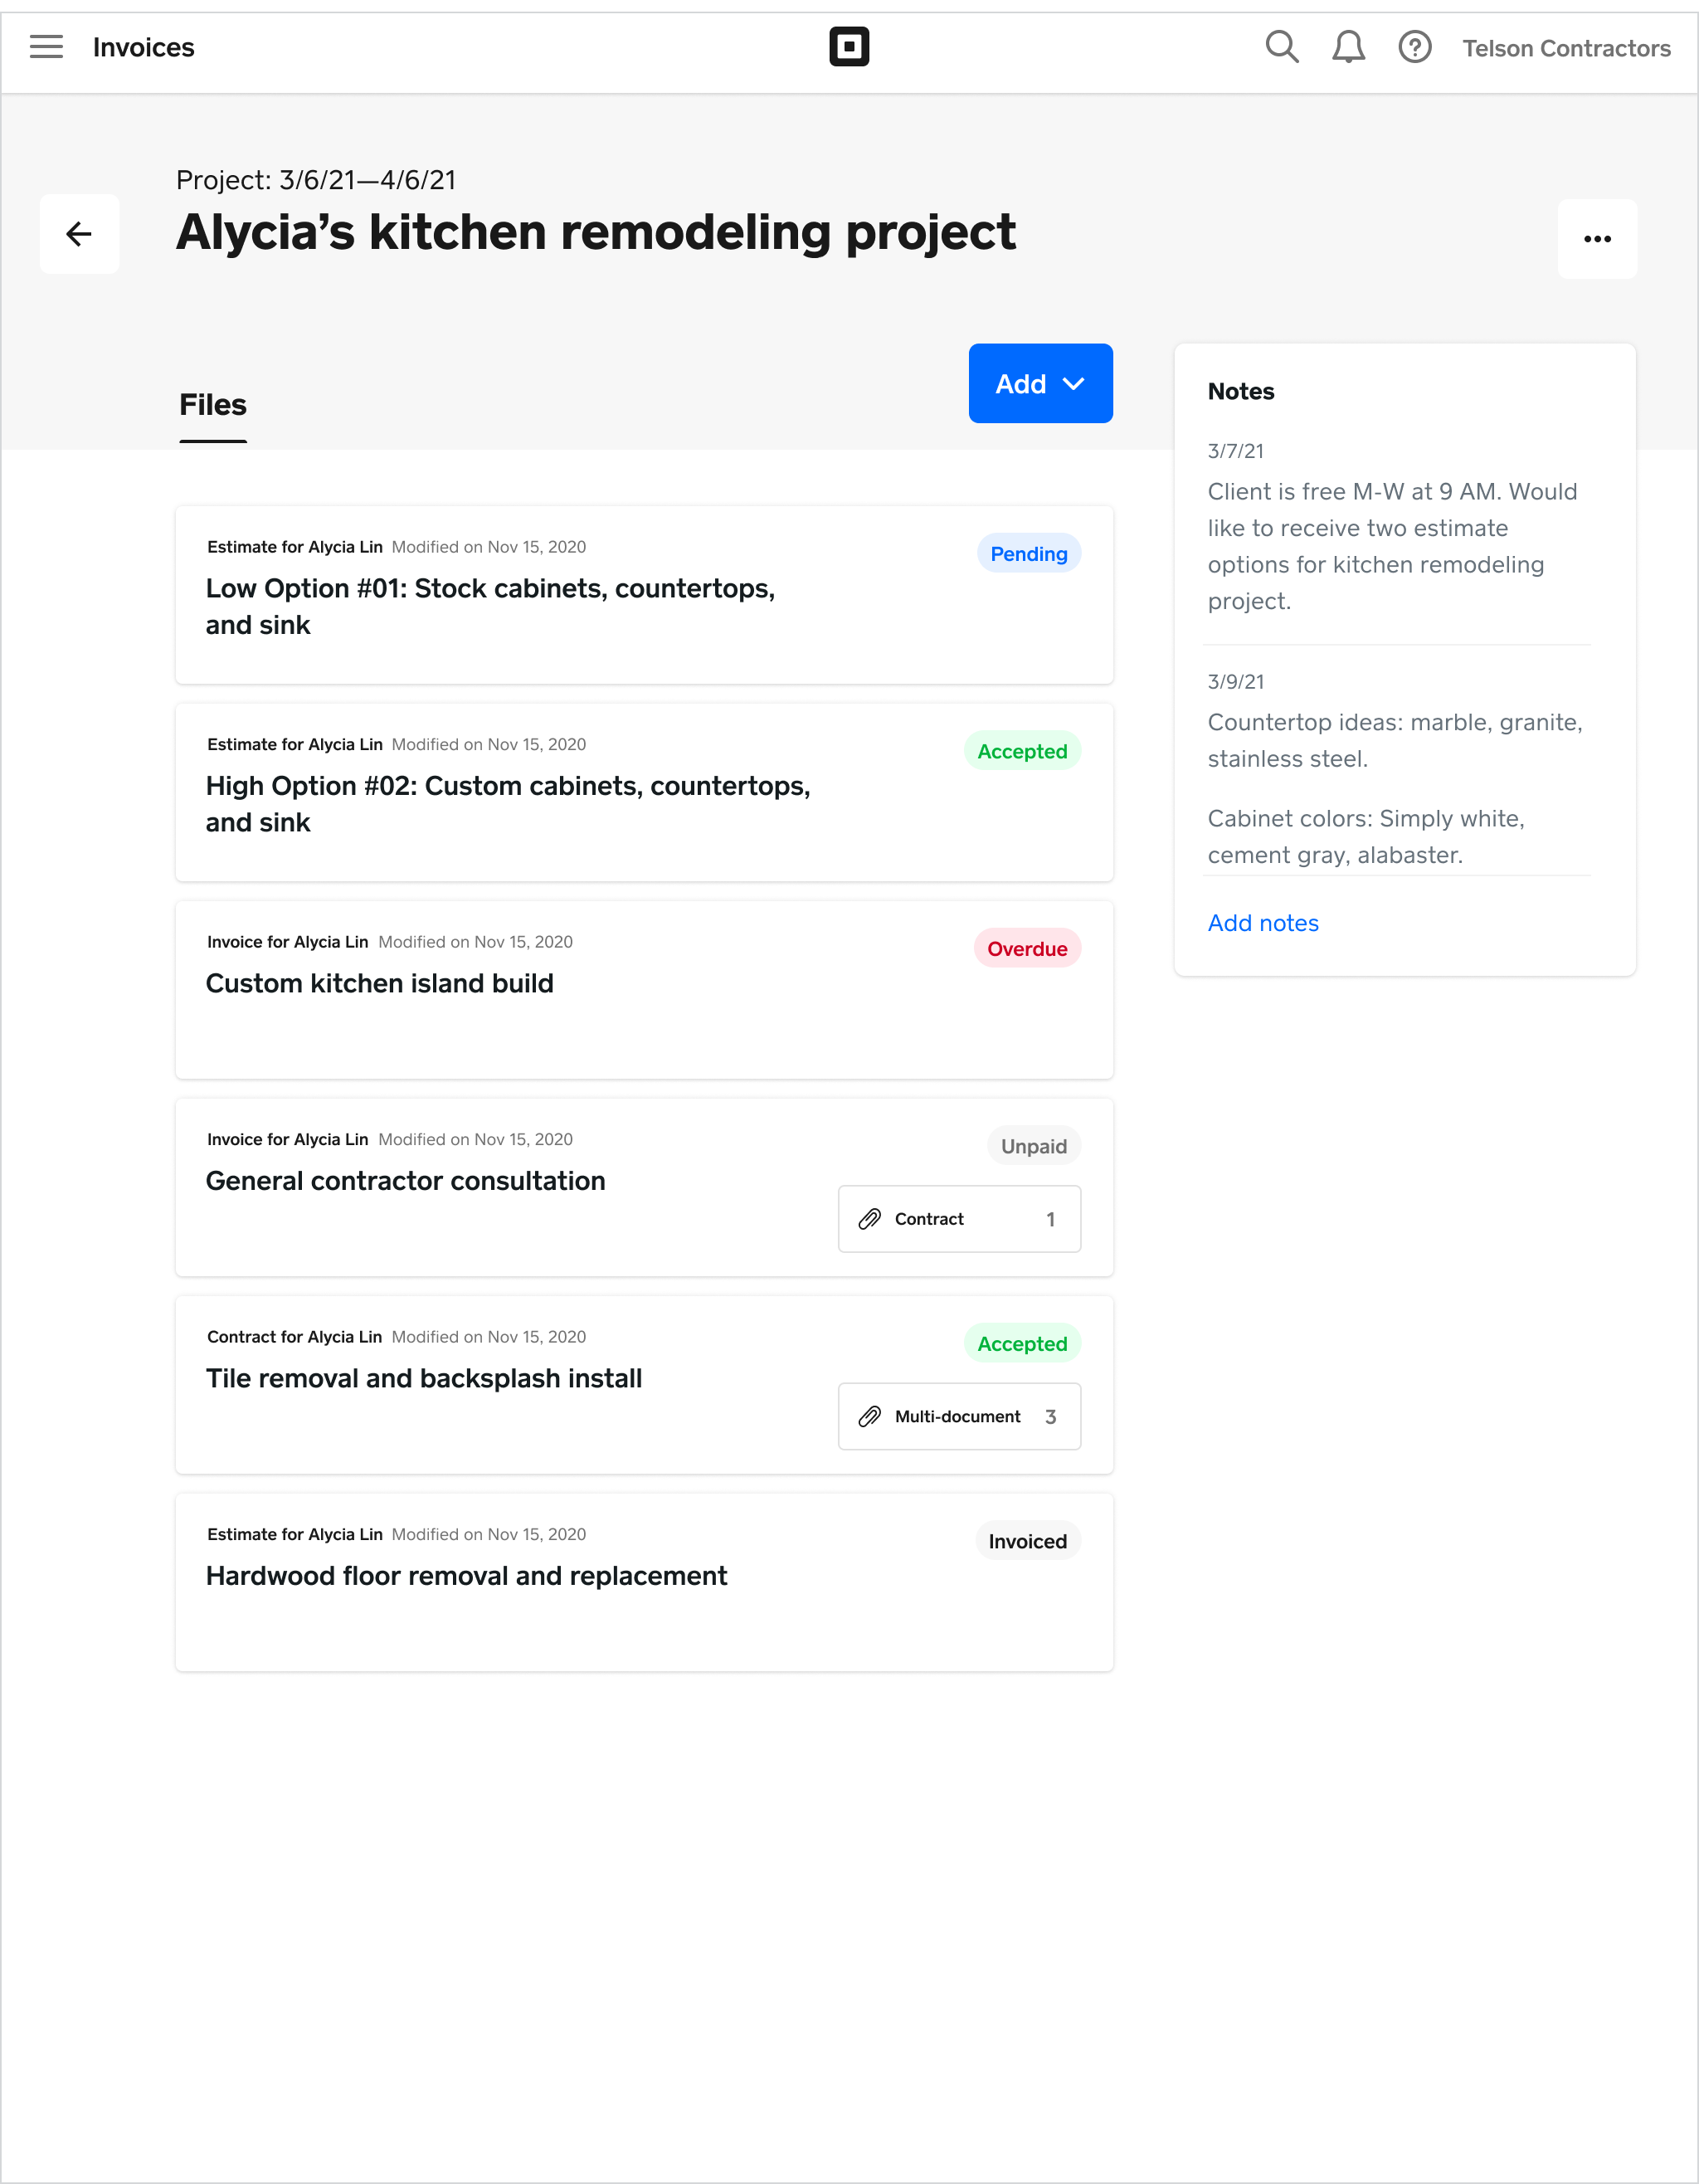Open the Custom kitchen island build invoice
The width and height of the screenshot is (1699, 2184).
(379, 983)
